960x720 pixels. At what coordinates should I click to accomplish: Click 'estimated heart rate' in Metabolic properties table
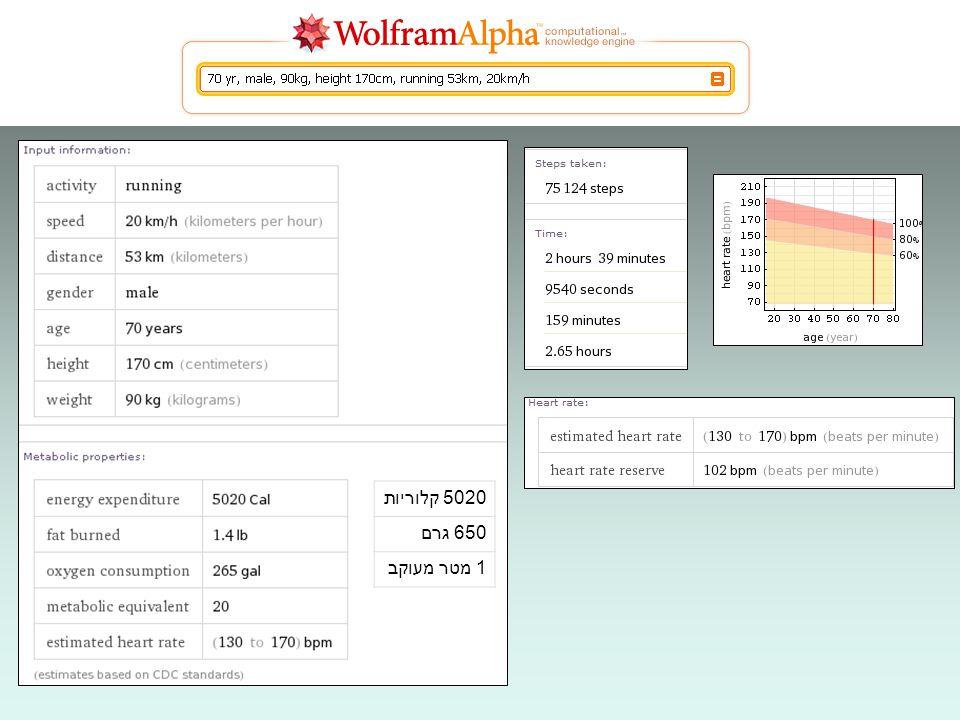tap(116, 642)
